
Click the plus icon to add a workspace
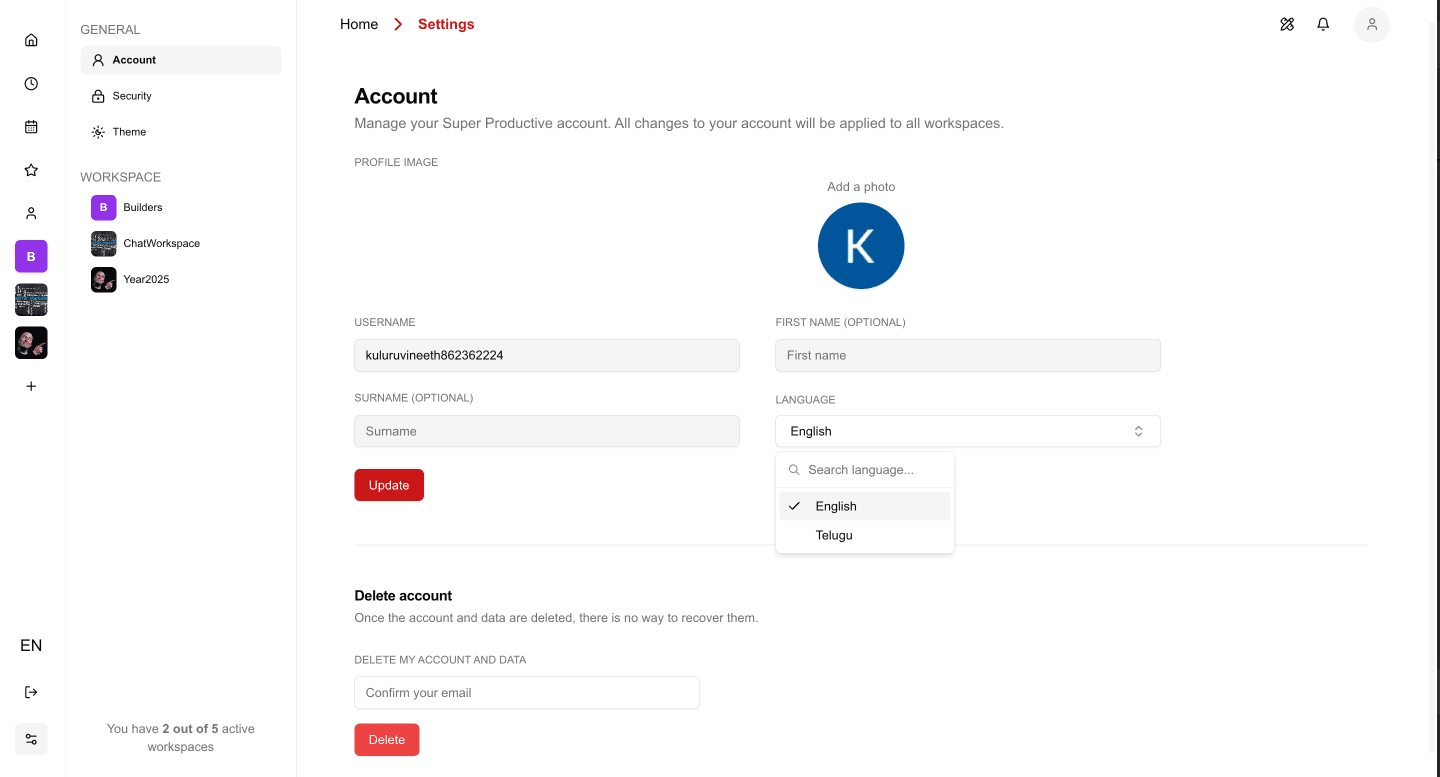point(31,386)
